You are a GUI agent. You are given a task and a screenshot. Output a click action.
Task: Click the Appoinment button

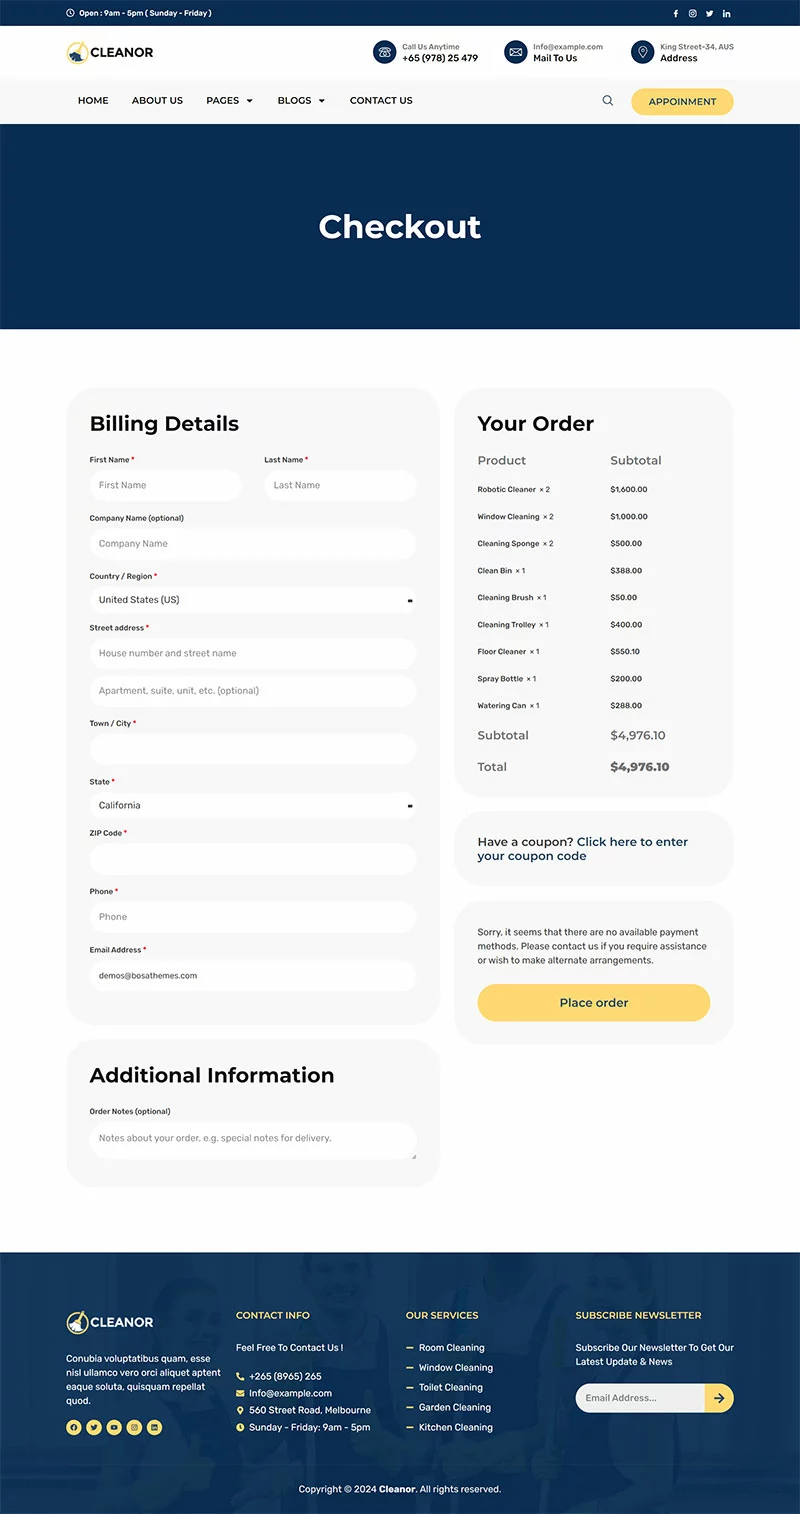[x=682, y=102]
